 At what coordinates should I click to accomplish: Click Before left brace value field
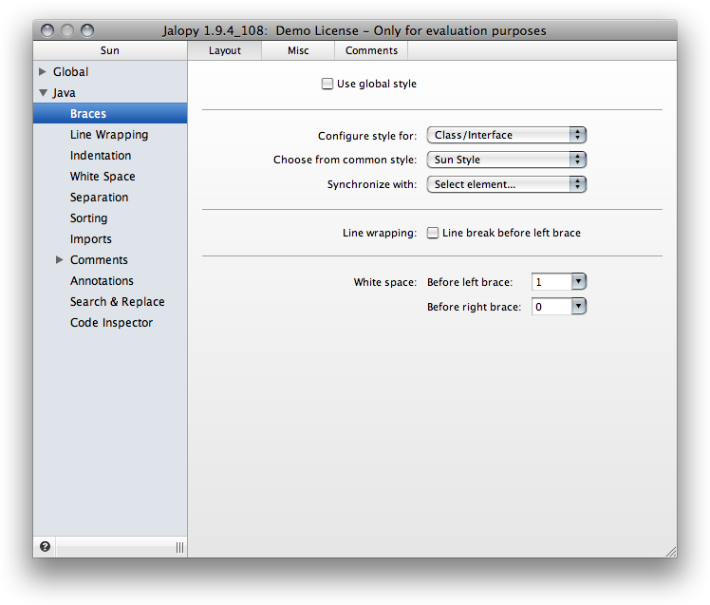tap(552, 282)
